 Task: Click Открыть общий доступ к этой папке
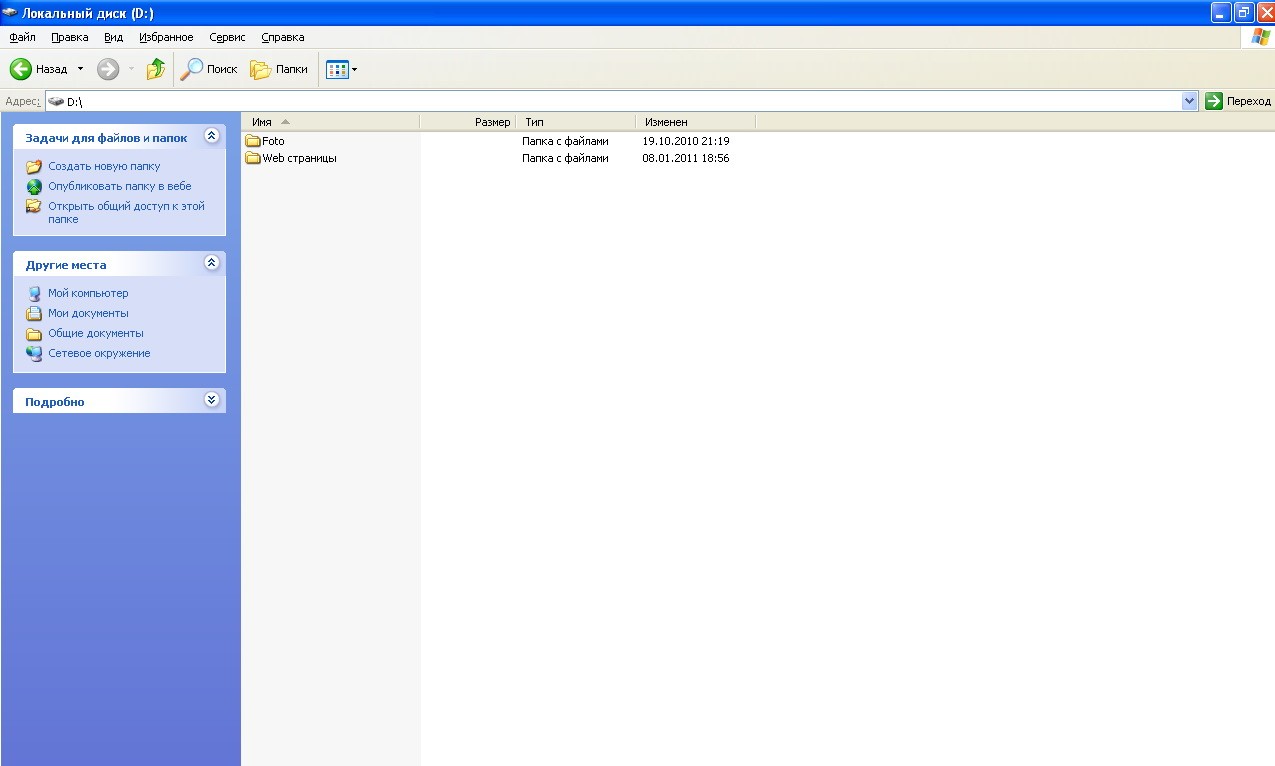(126, 212)
